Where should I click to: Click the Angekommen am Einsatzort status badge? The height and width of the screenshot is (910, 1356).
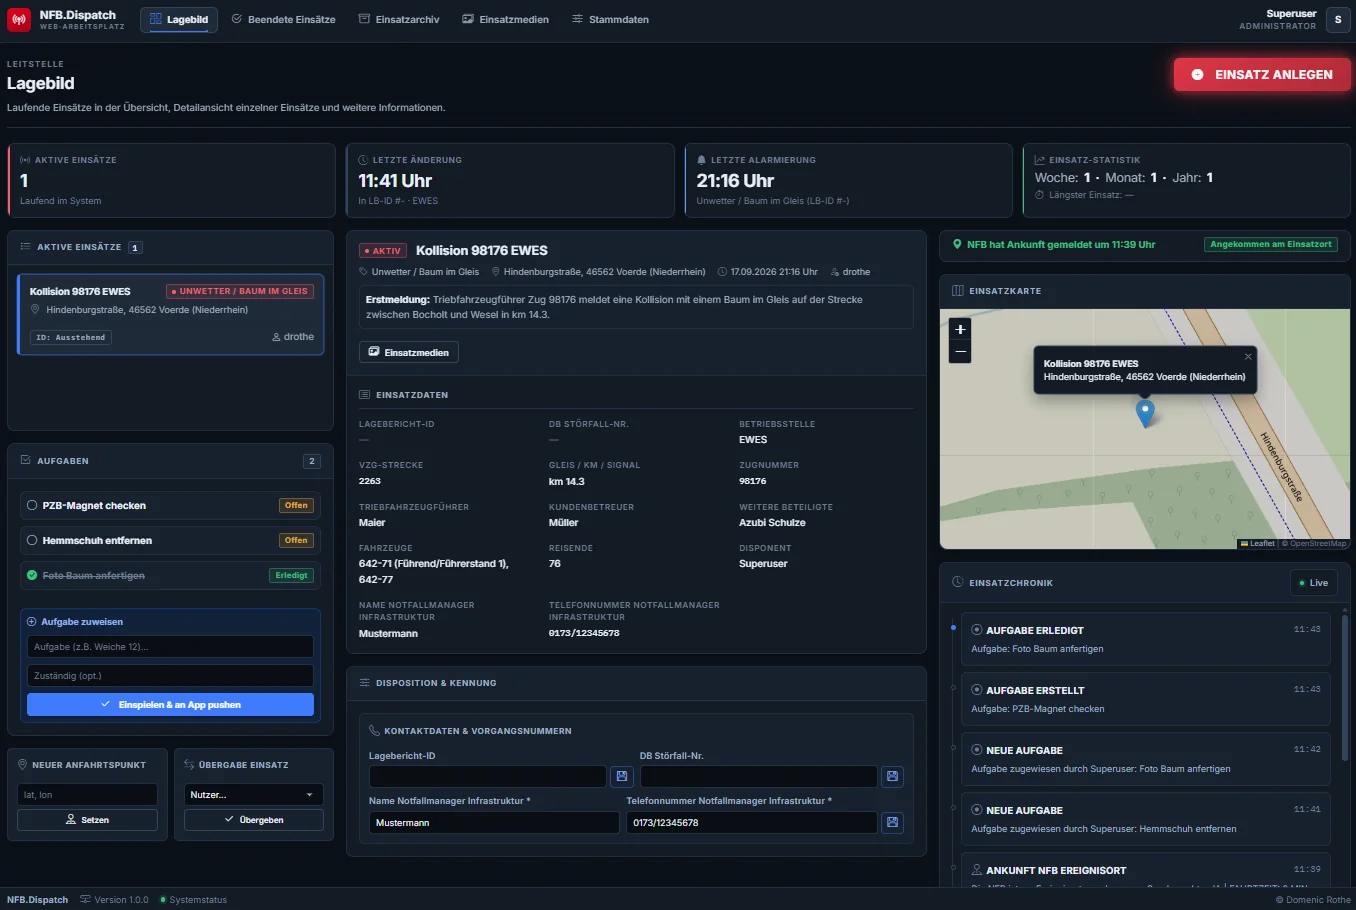click(x=1271, y=244)
